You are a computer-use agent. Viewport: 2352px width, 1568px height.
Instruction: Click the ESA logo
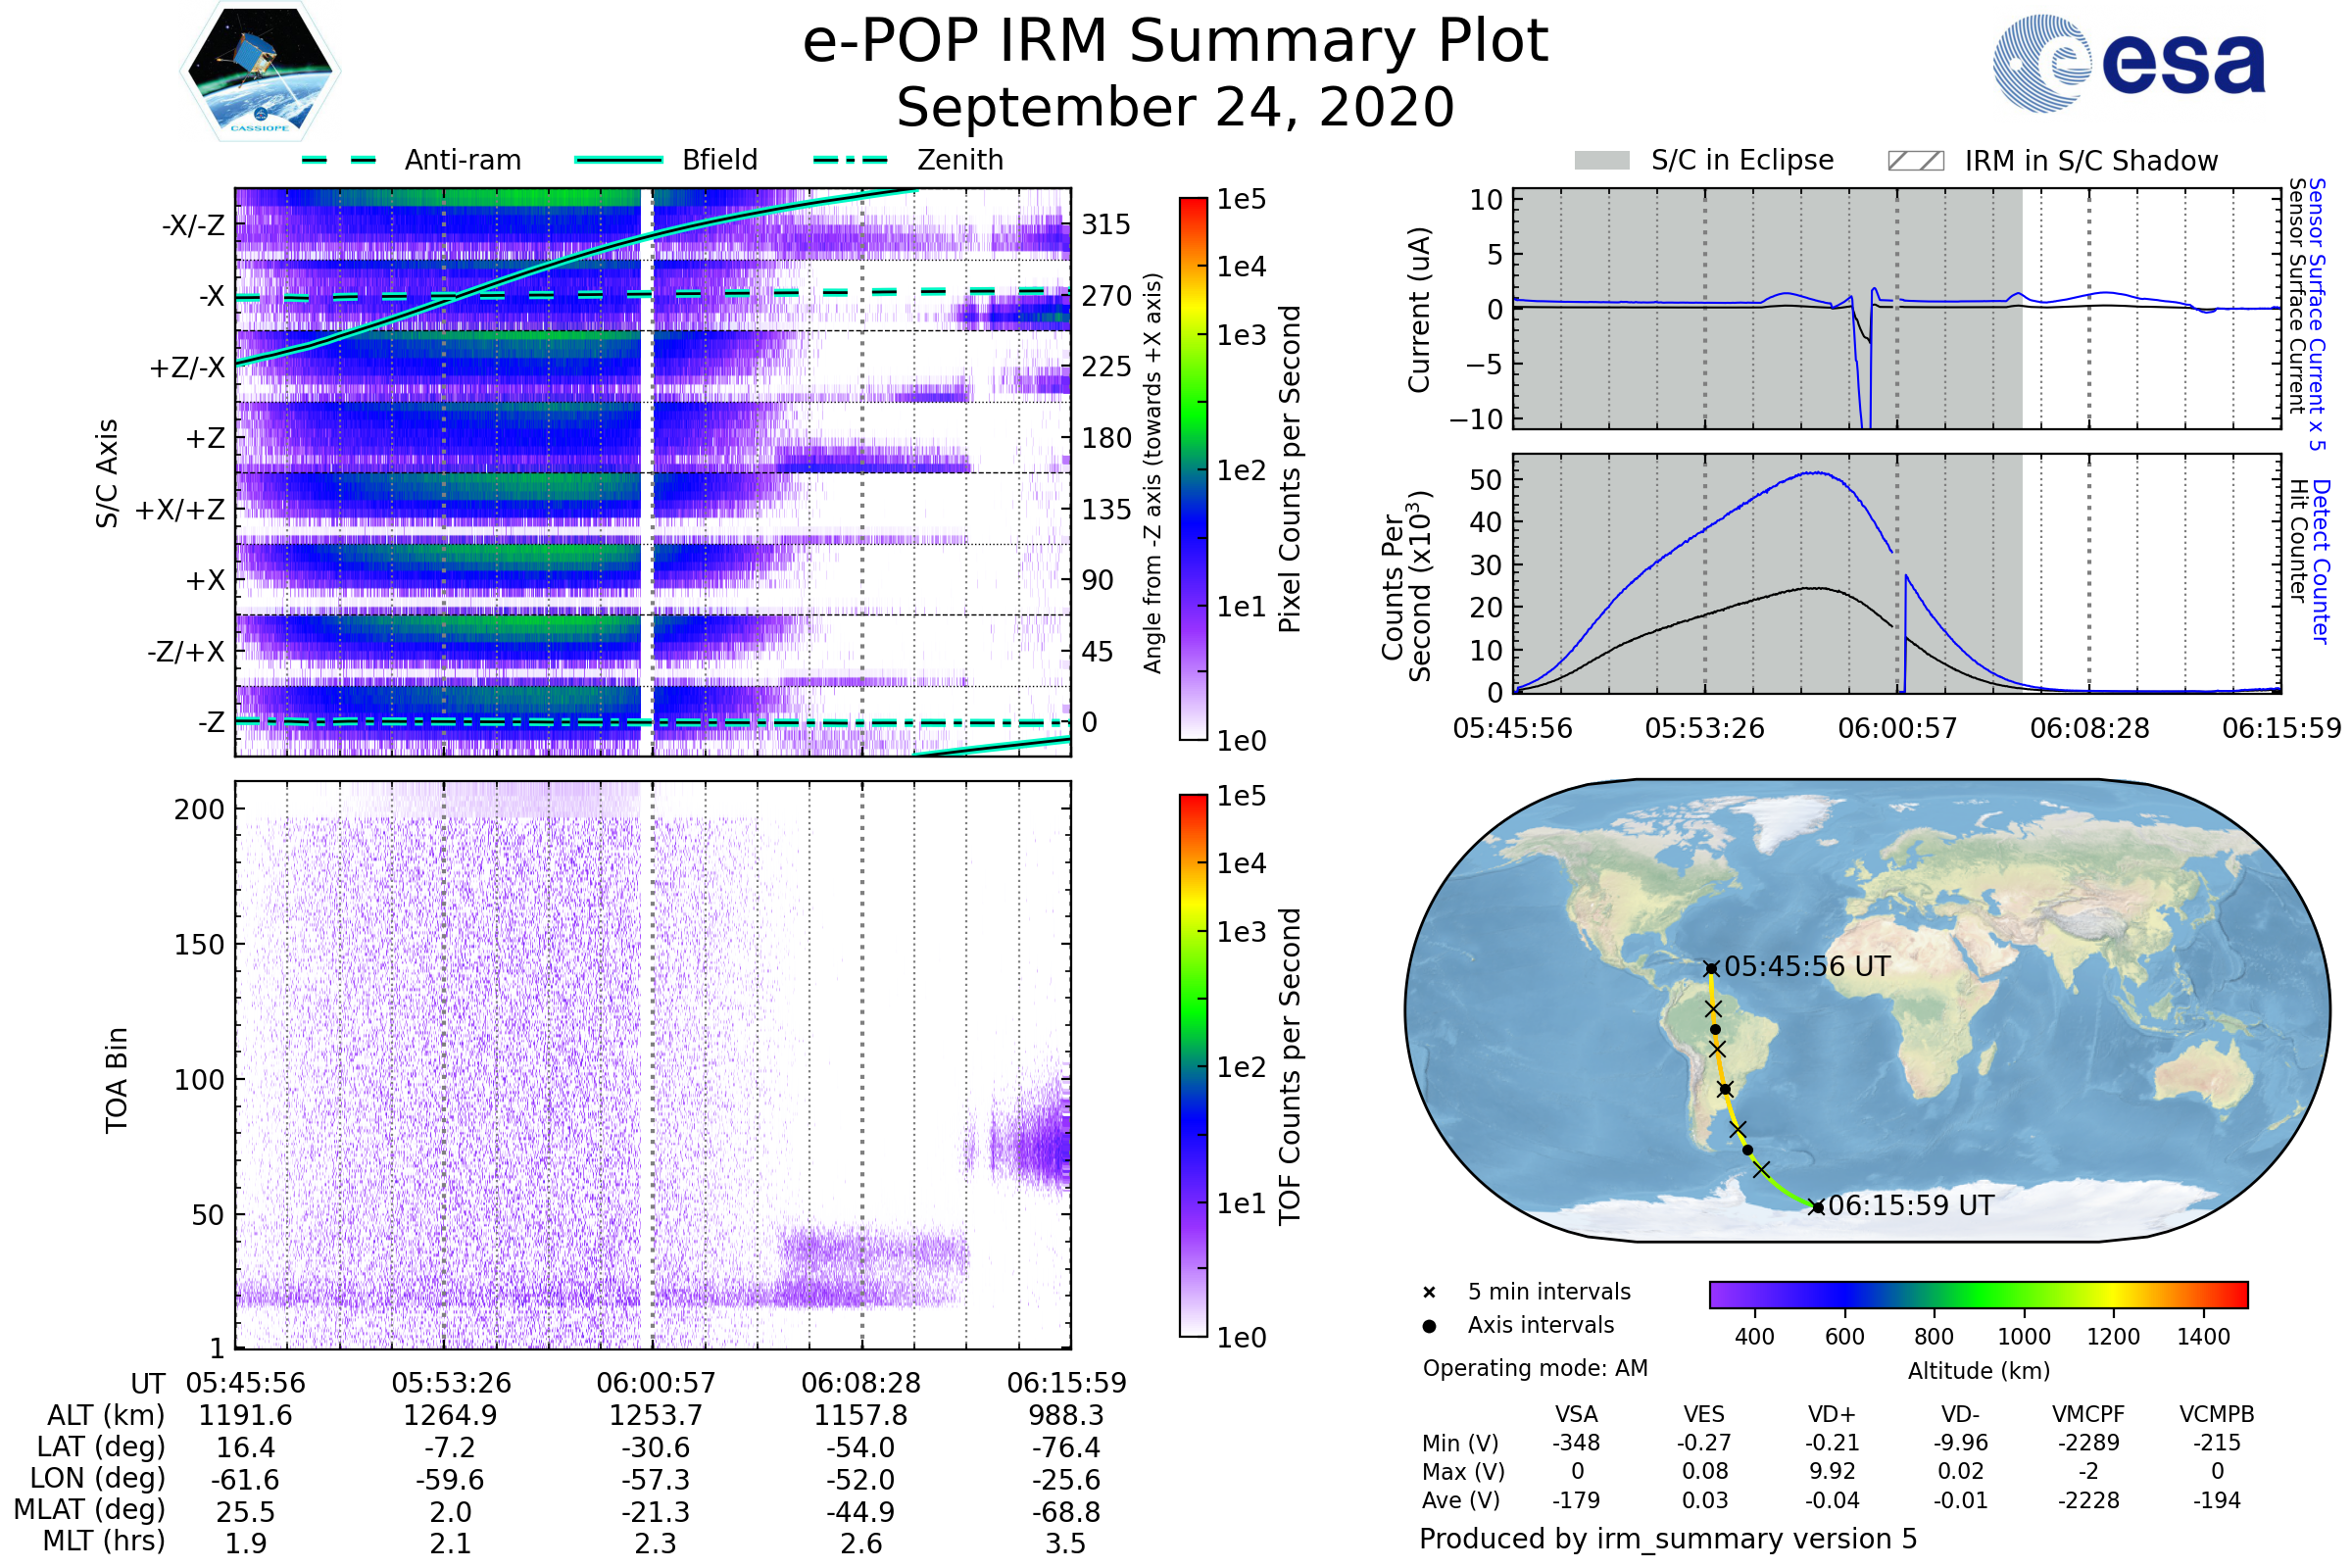(2129, 63)
